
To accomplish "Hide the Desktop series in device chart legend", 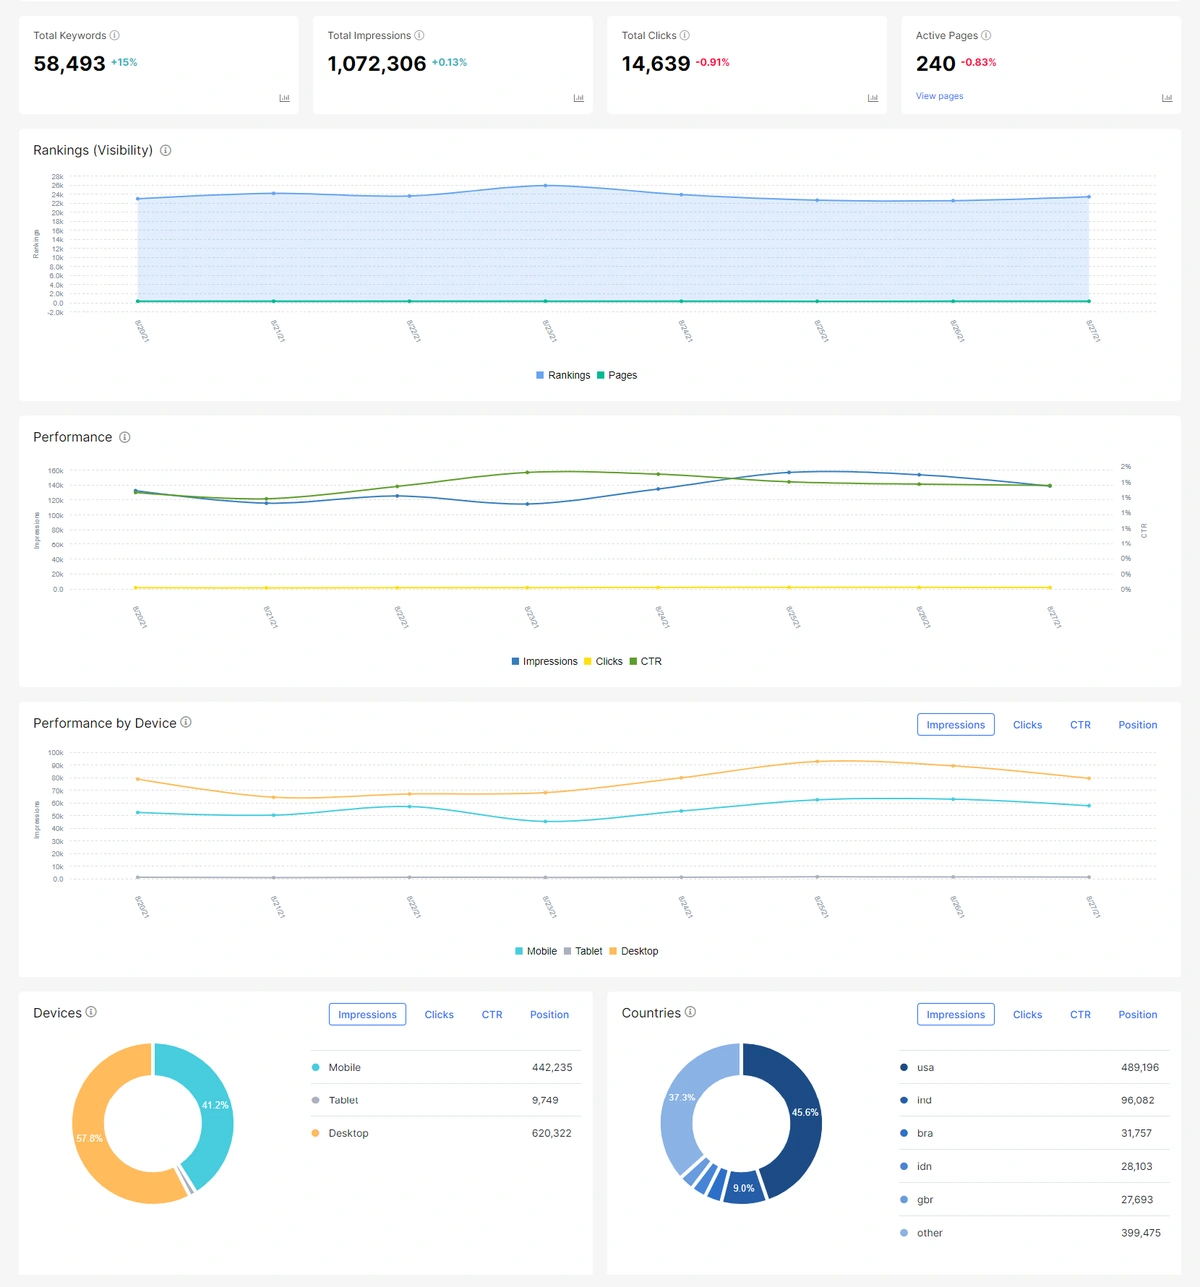I will coord(633,952).
